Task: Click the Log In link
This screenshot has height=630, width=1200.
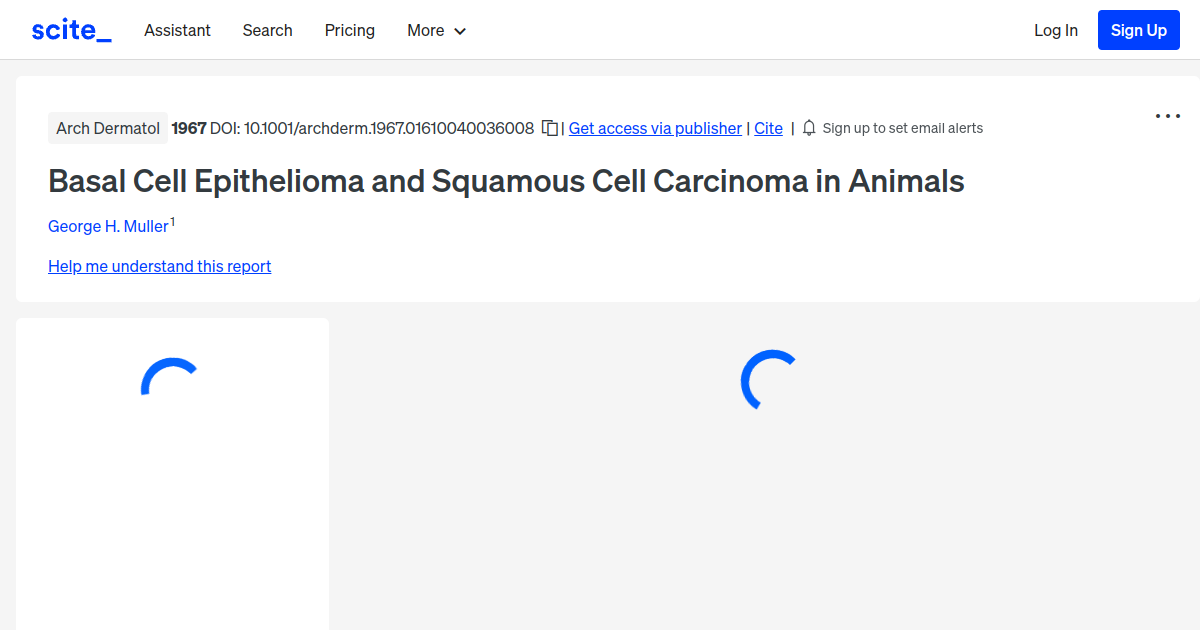Action: pos(1056,30)
